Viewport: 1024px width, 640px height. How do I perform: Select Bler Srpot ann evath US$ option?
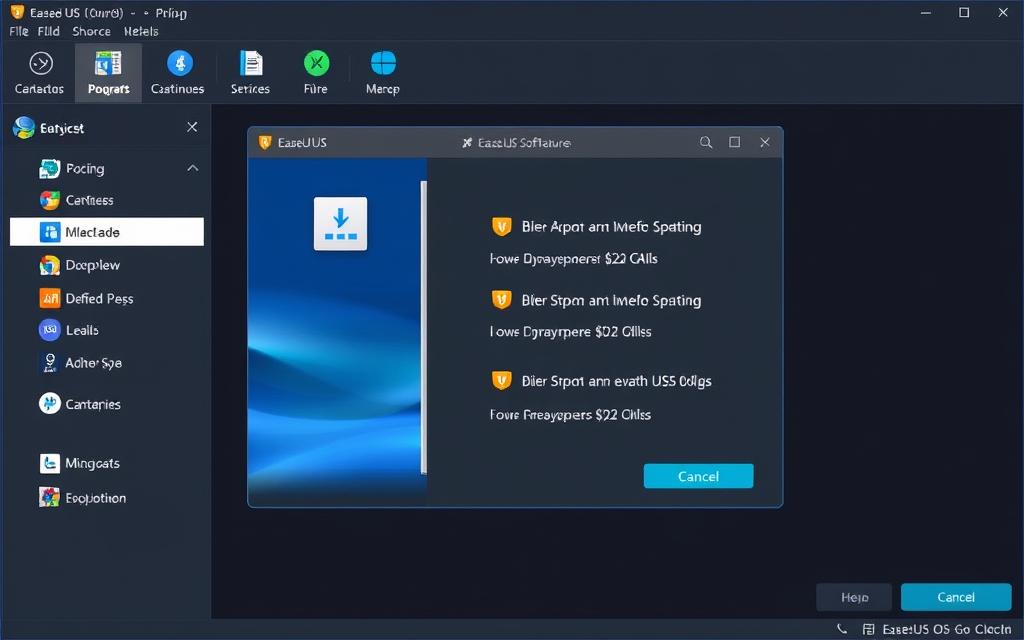coord(616,381)
